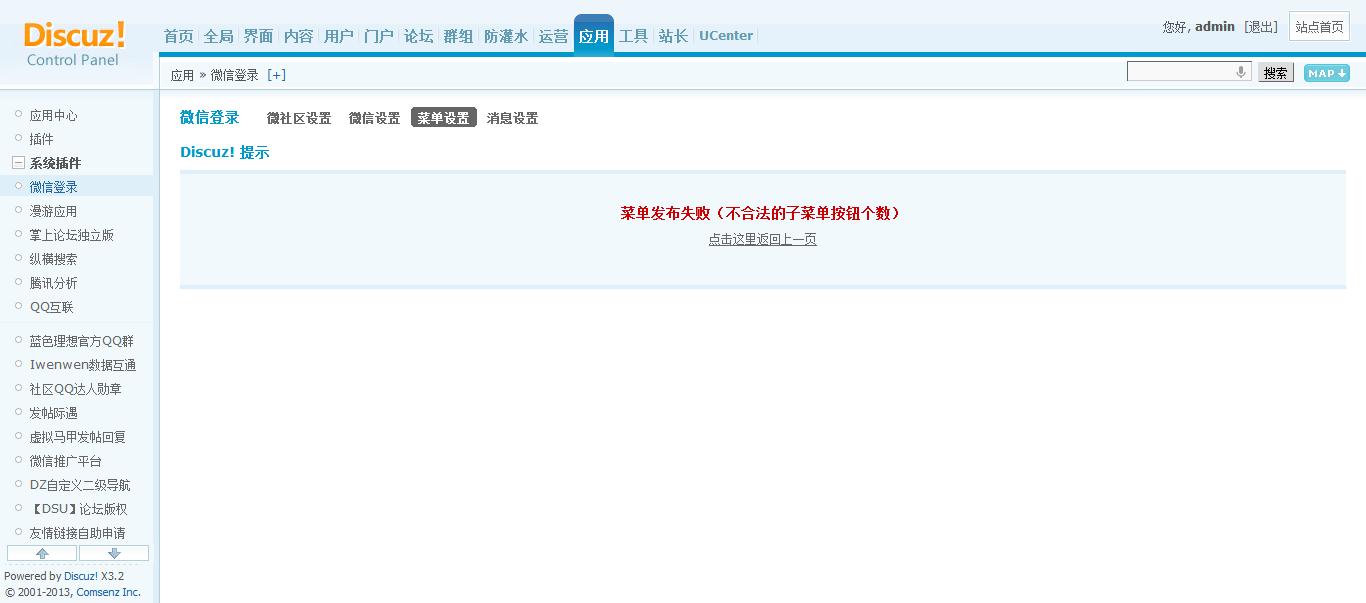
Task: Click 点击这里返回上一页 to go back
Action: [763, 239]
